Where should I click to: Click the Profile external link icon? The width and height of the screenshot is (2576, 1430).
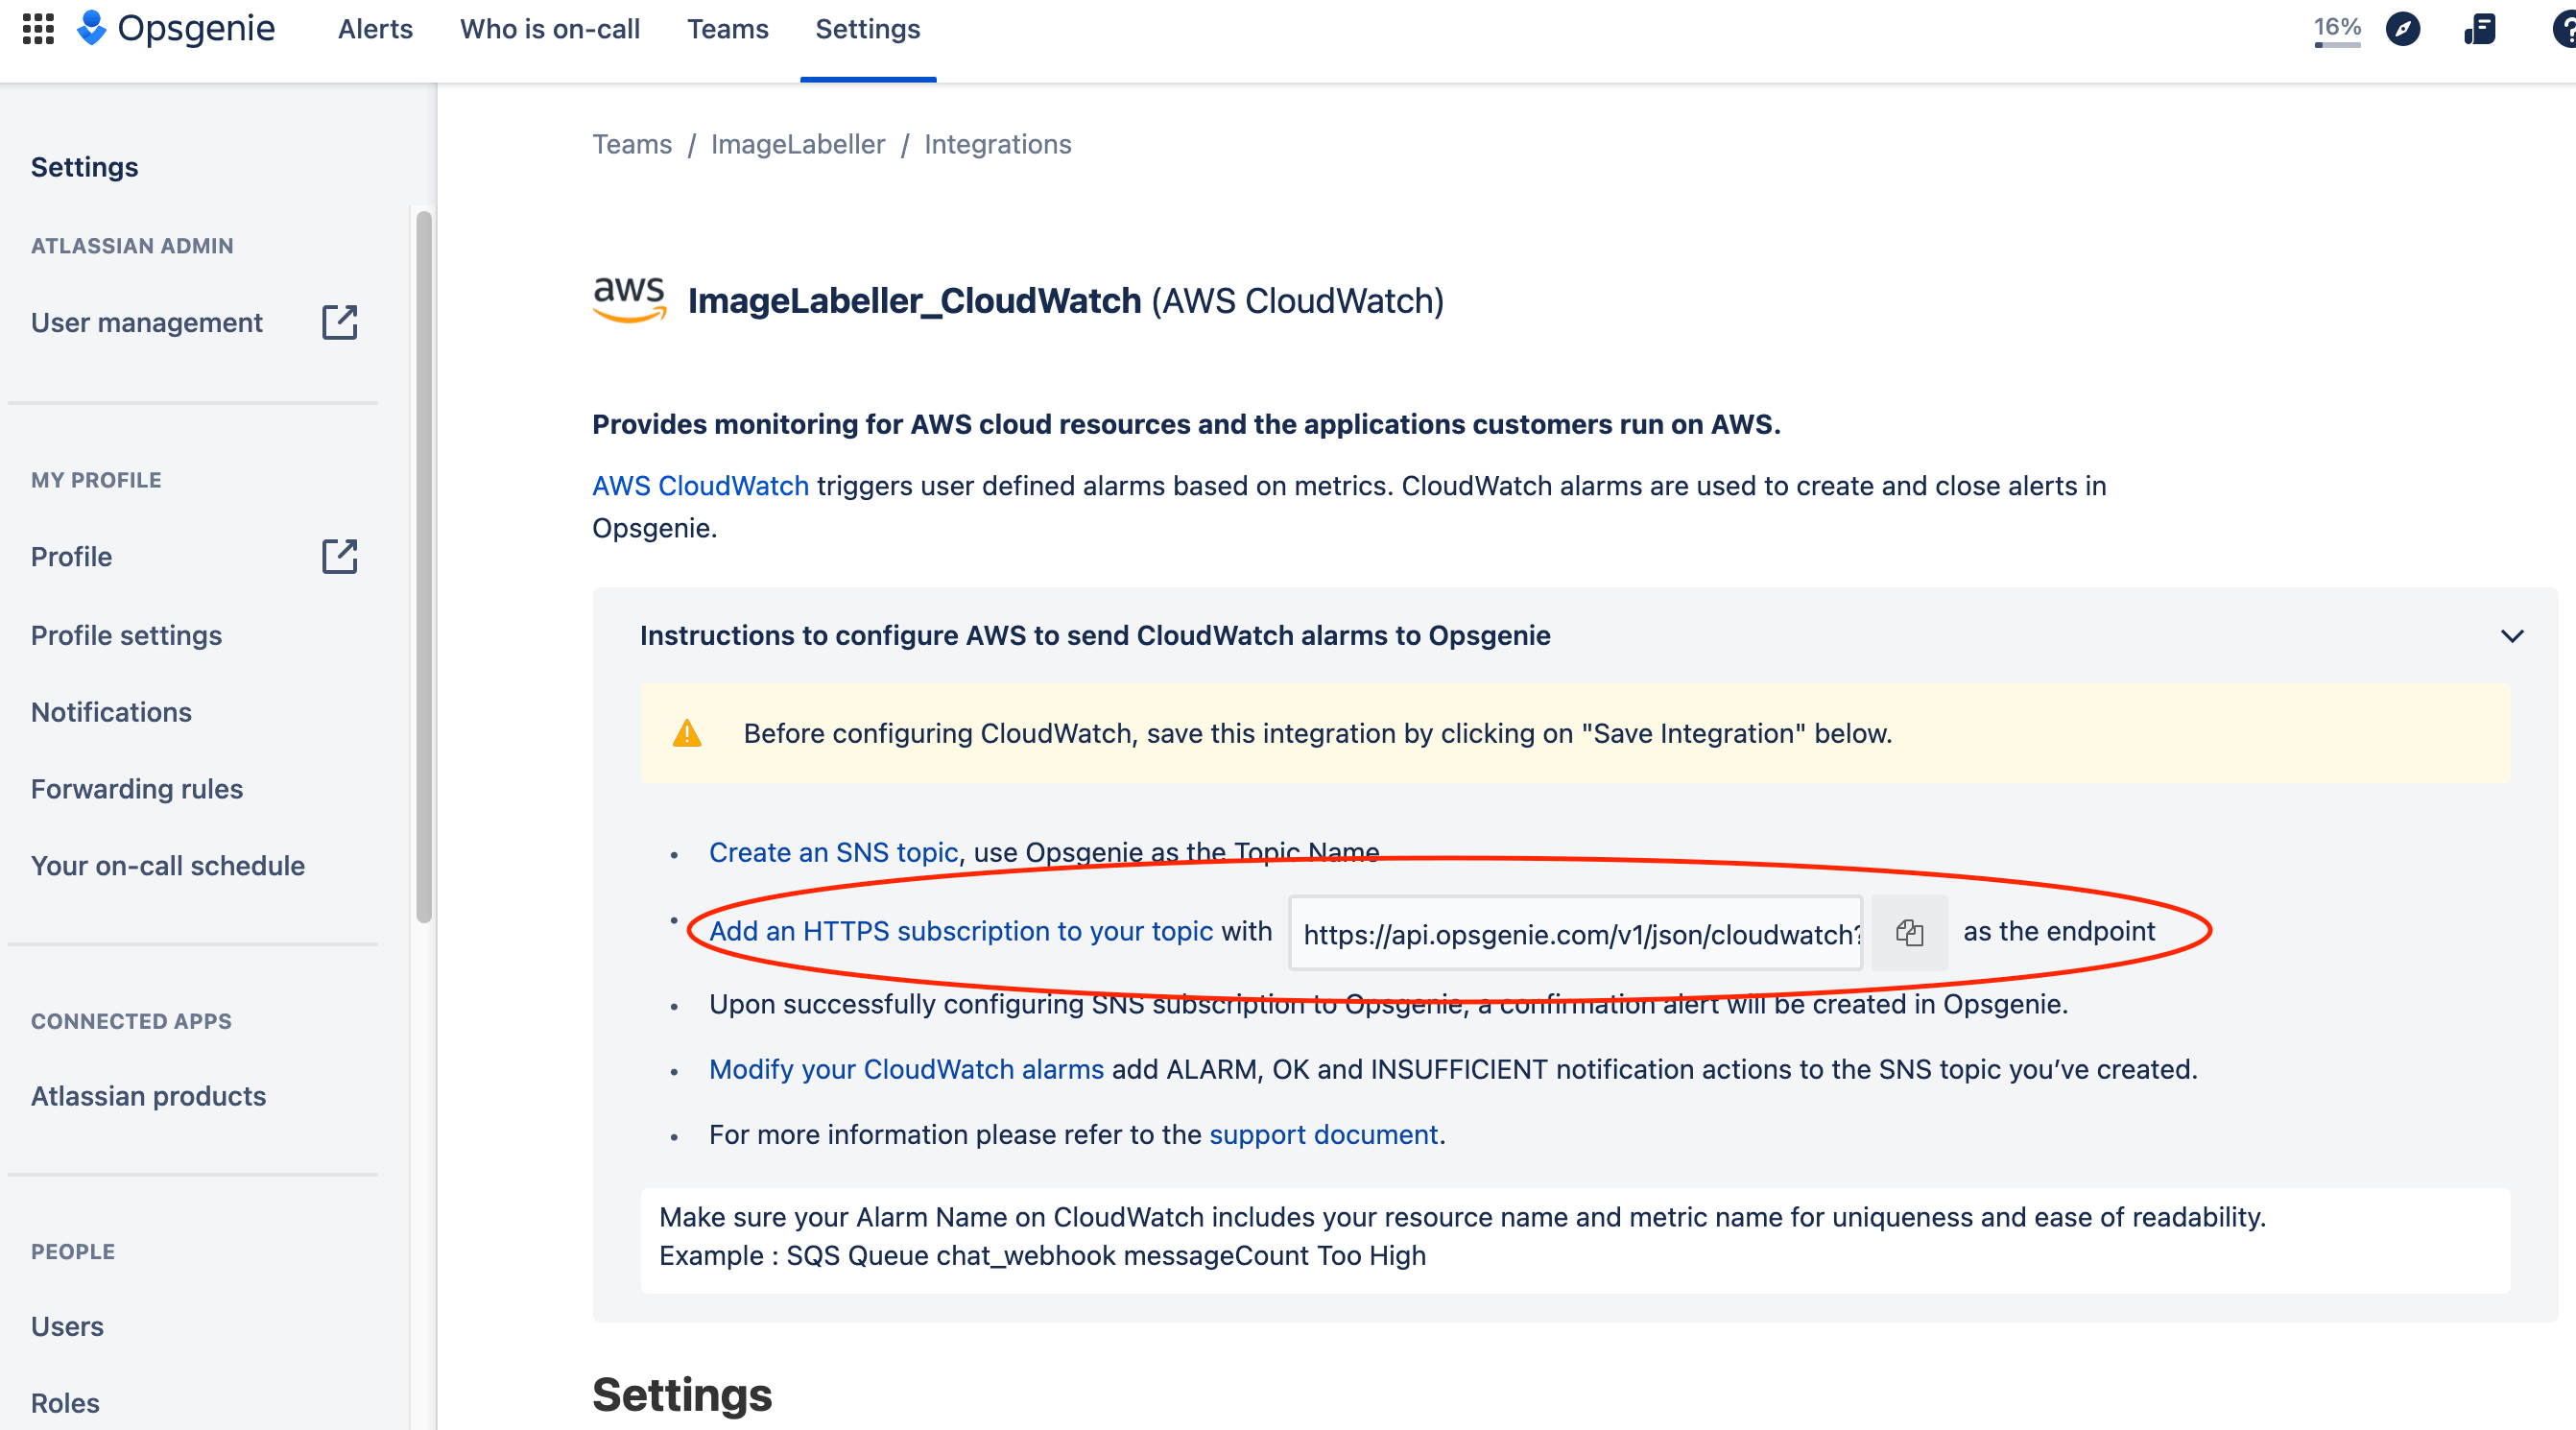point(340,557)
